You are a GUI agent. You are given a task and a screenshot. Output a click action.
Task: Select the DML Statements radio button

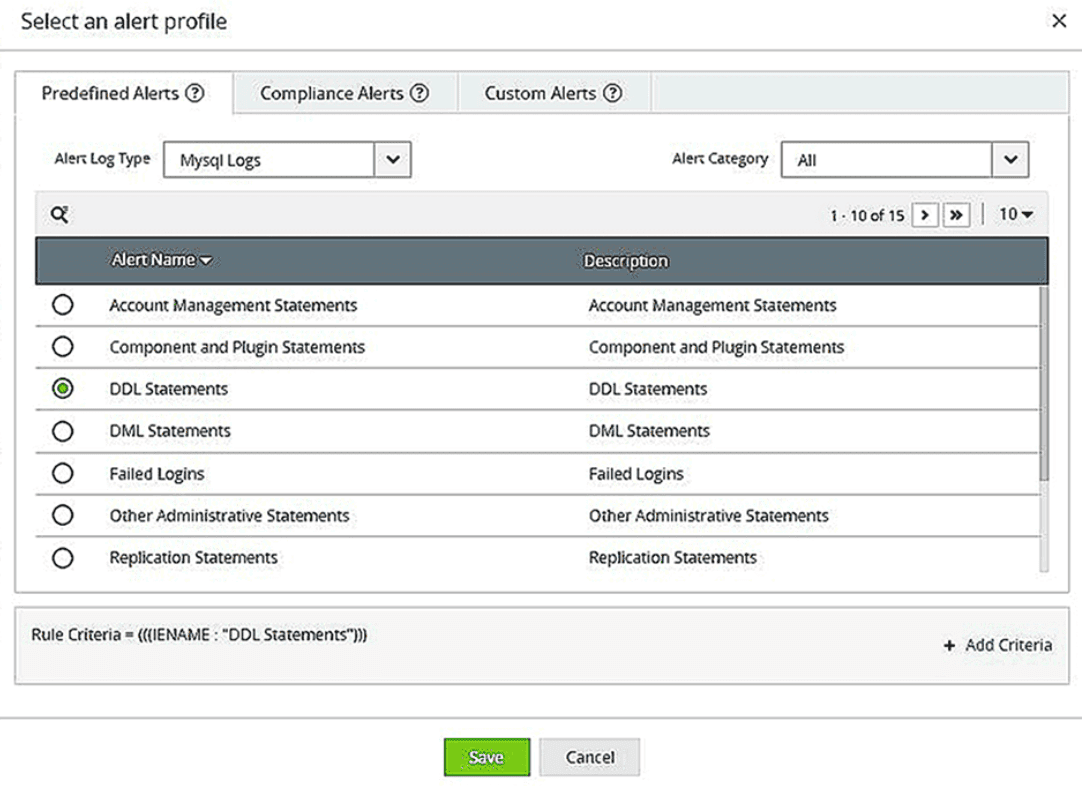pos(63,431)
